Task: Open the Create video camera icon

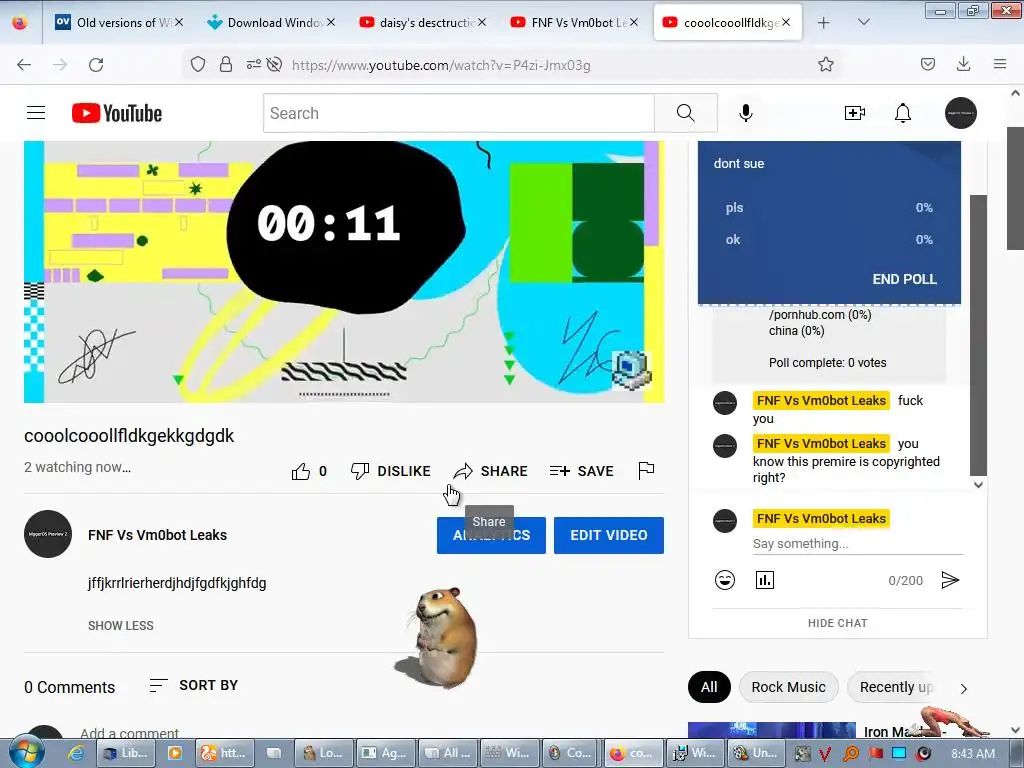Action: click(854, 113)
